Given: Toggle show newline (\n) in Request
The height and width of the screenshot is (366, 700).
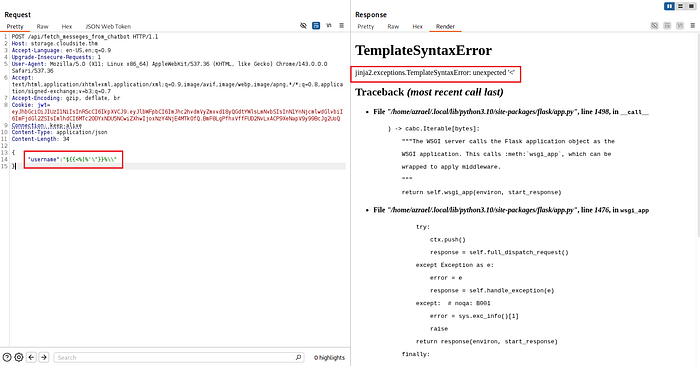Looking at the screenshot, I should (329, 25).
